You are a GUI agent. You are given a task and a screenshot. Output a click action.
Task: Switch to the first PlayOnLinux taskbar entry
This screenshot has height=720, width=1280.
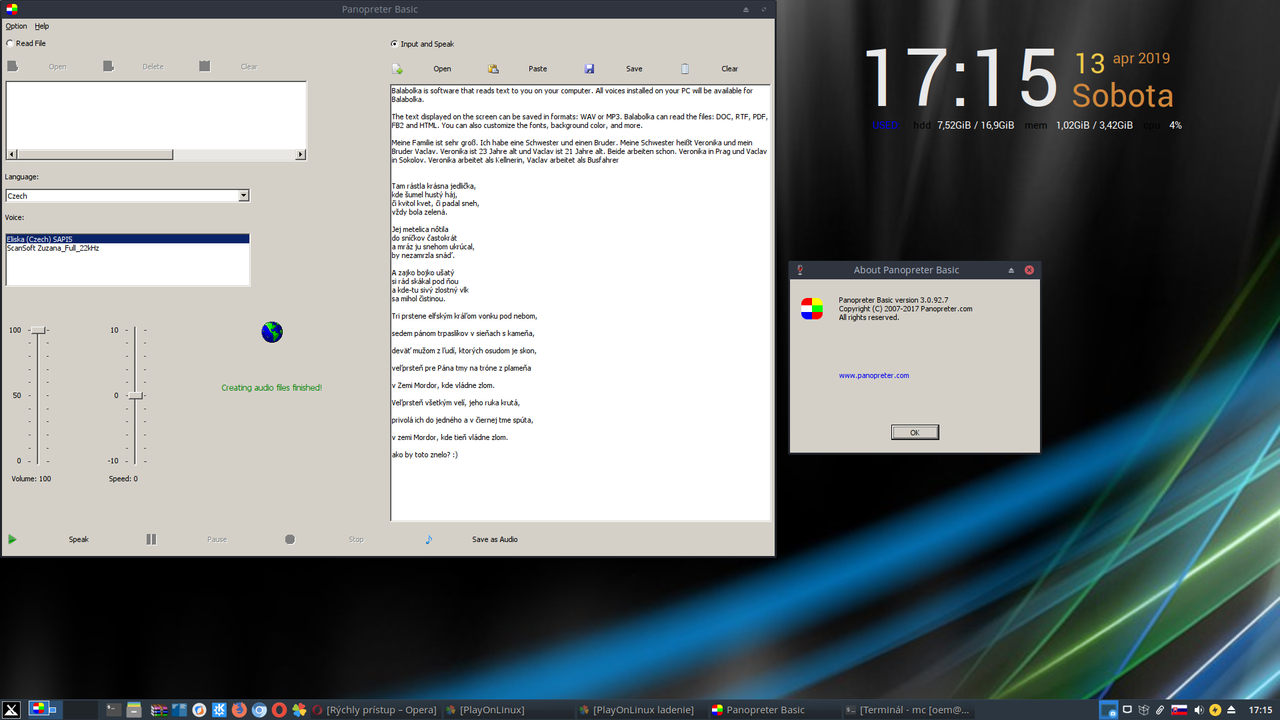[508, 710]
